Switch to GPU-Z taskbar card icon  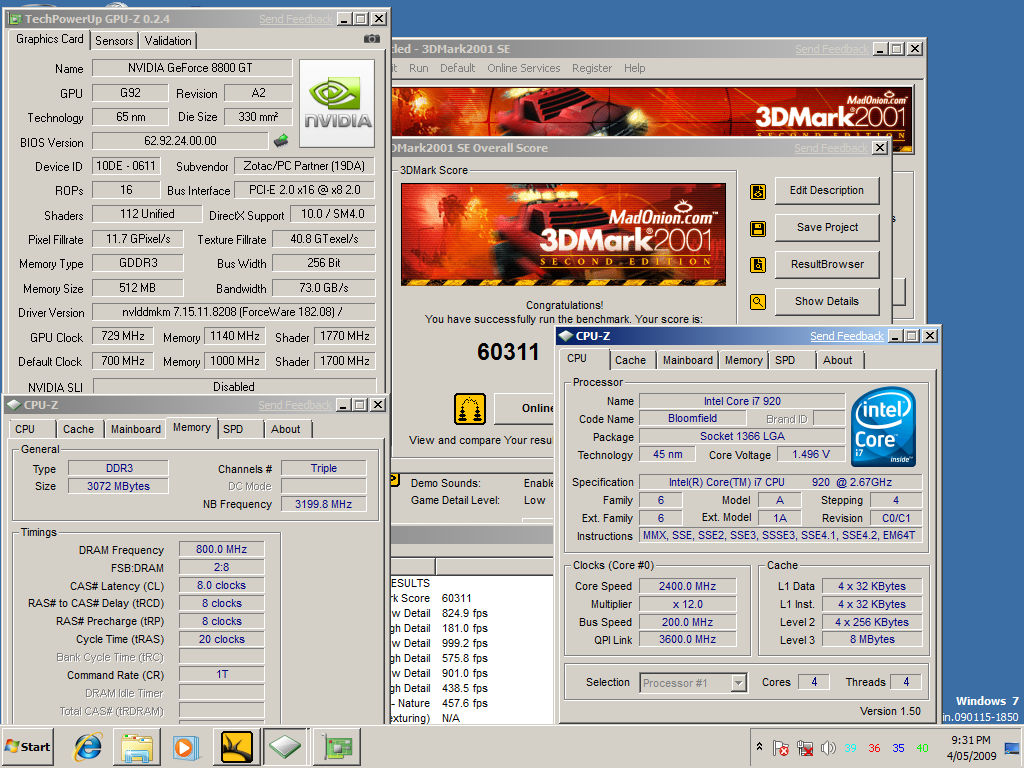[337, 746]
